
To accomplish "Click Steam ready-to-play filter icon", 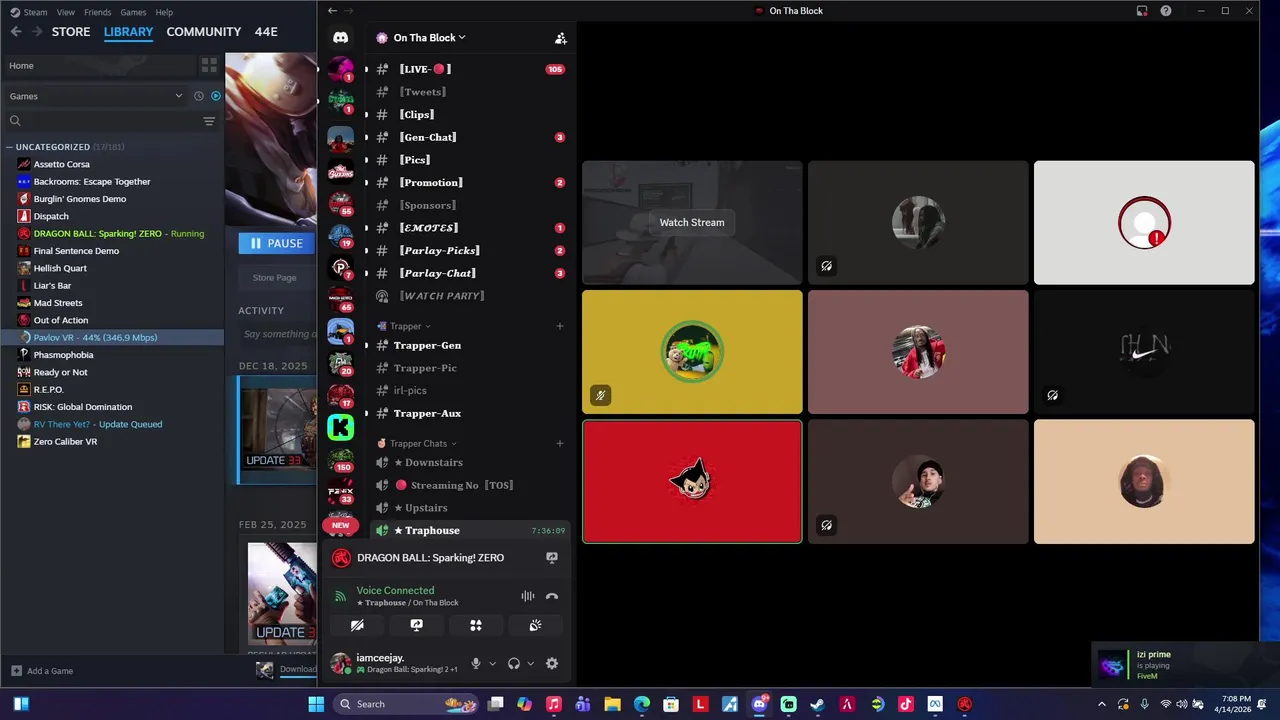I will (215, 96).
